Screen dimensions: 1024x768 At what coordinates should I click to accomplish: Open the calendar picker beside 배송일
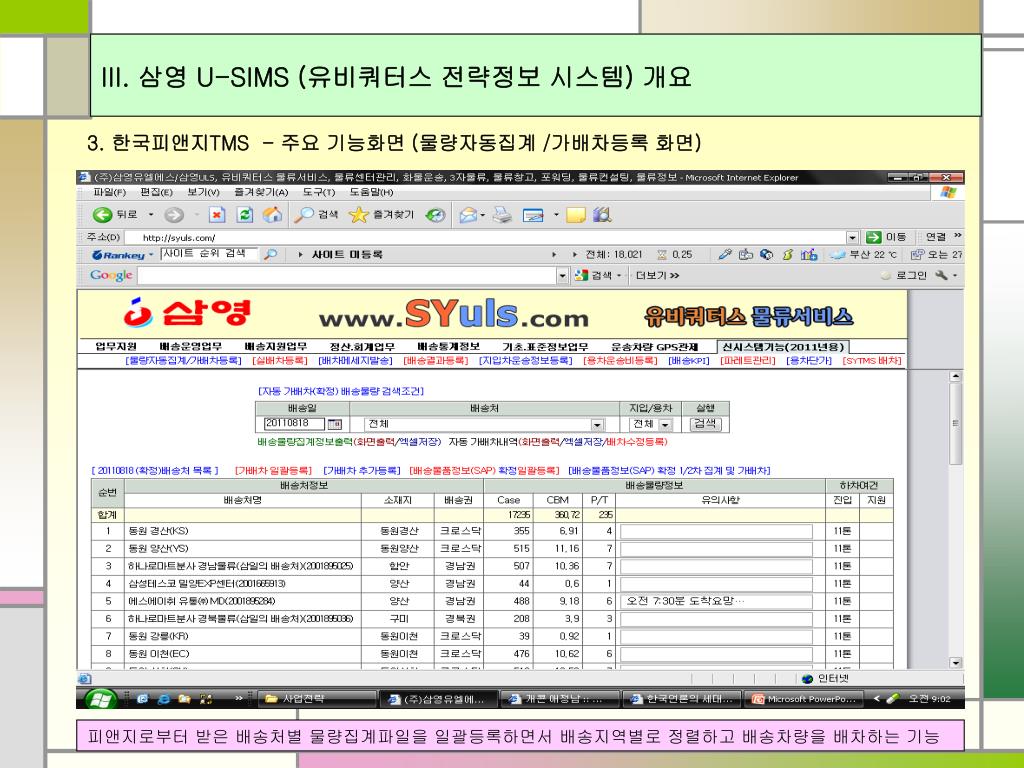click(x=334, y=424)
